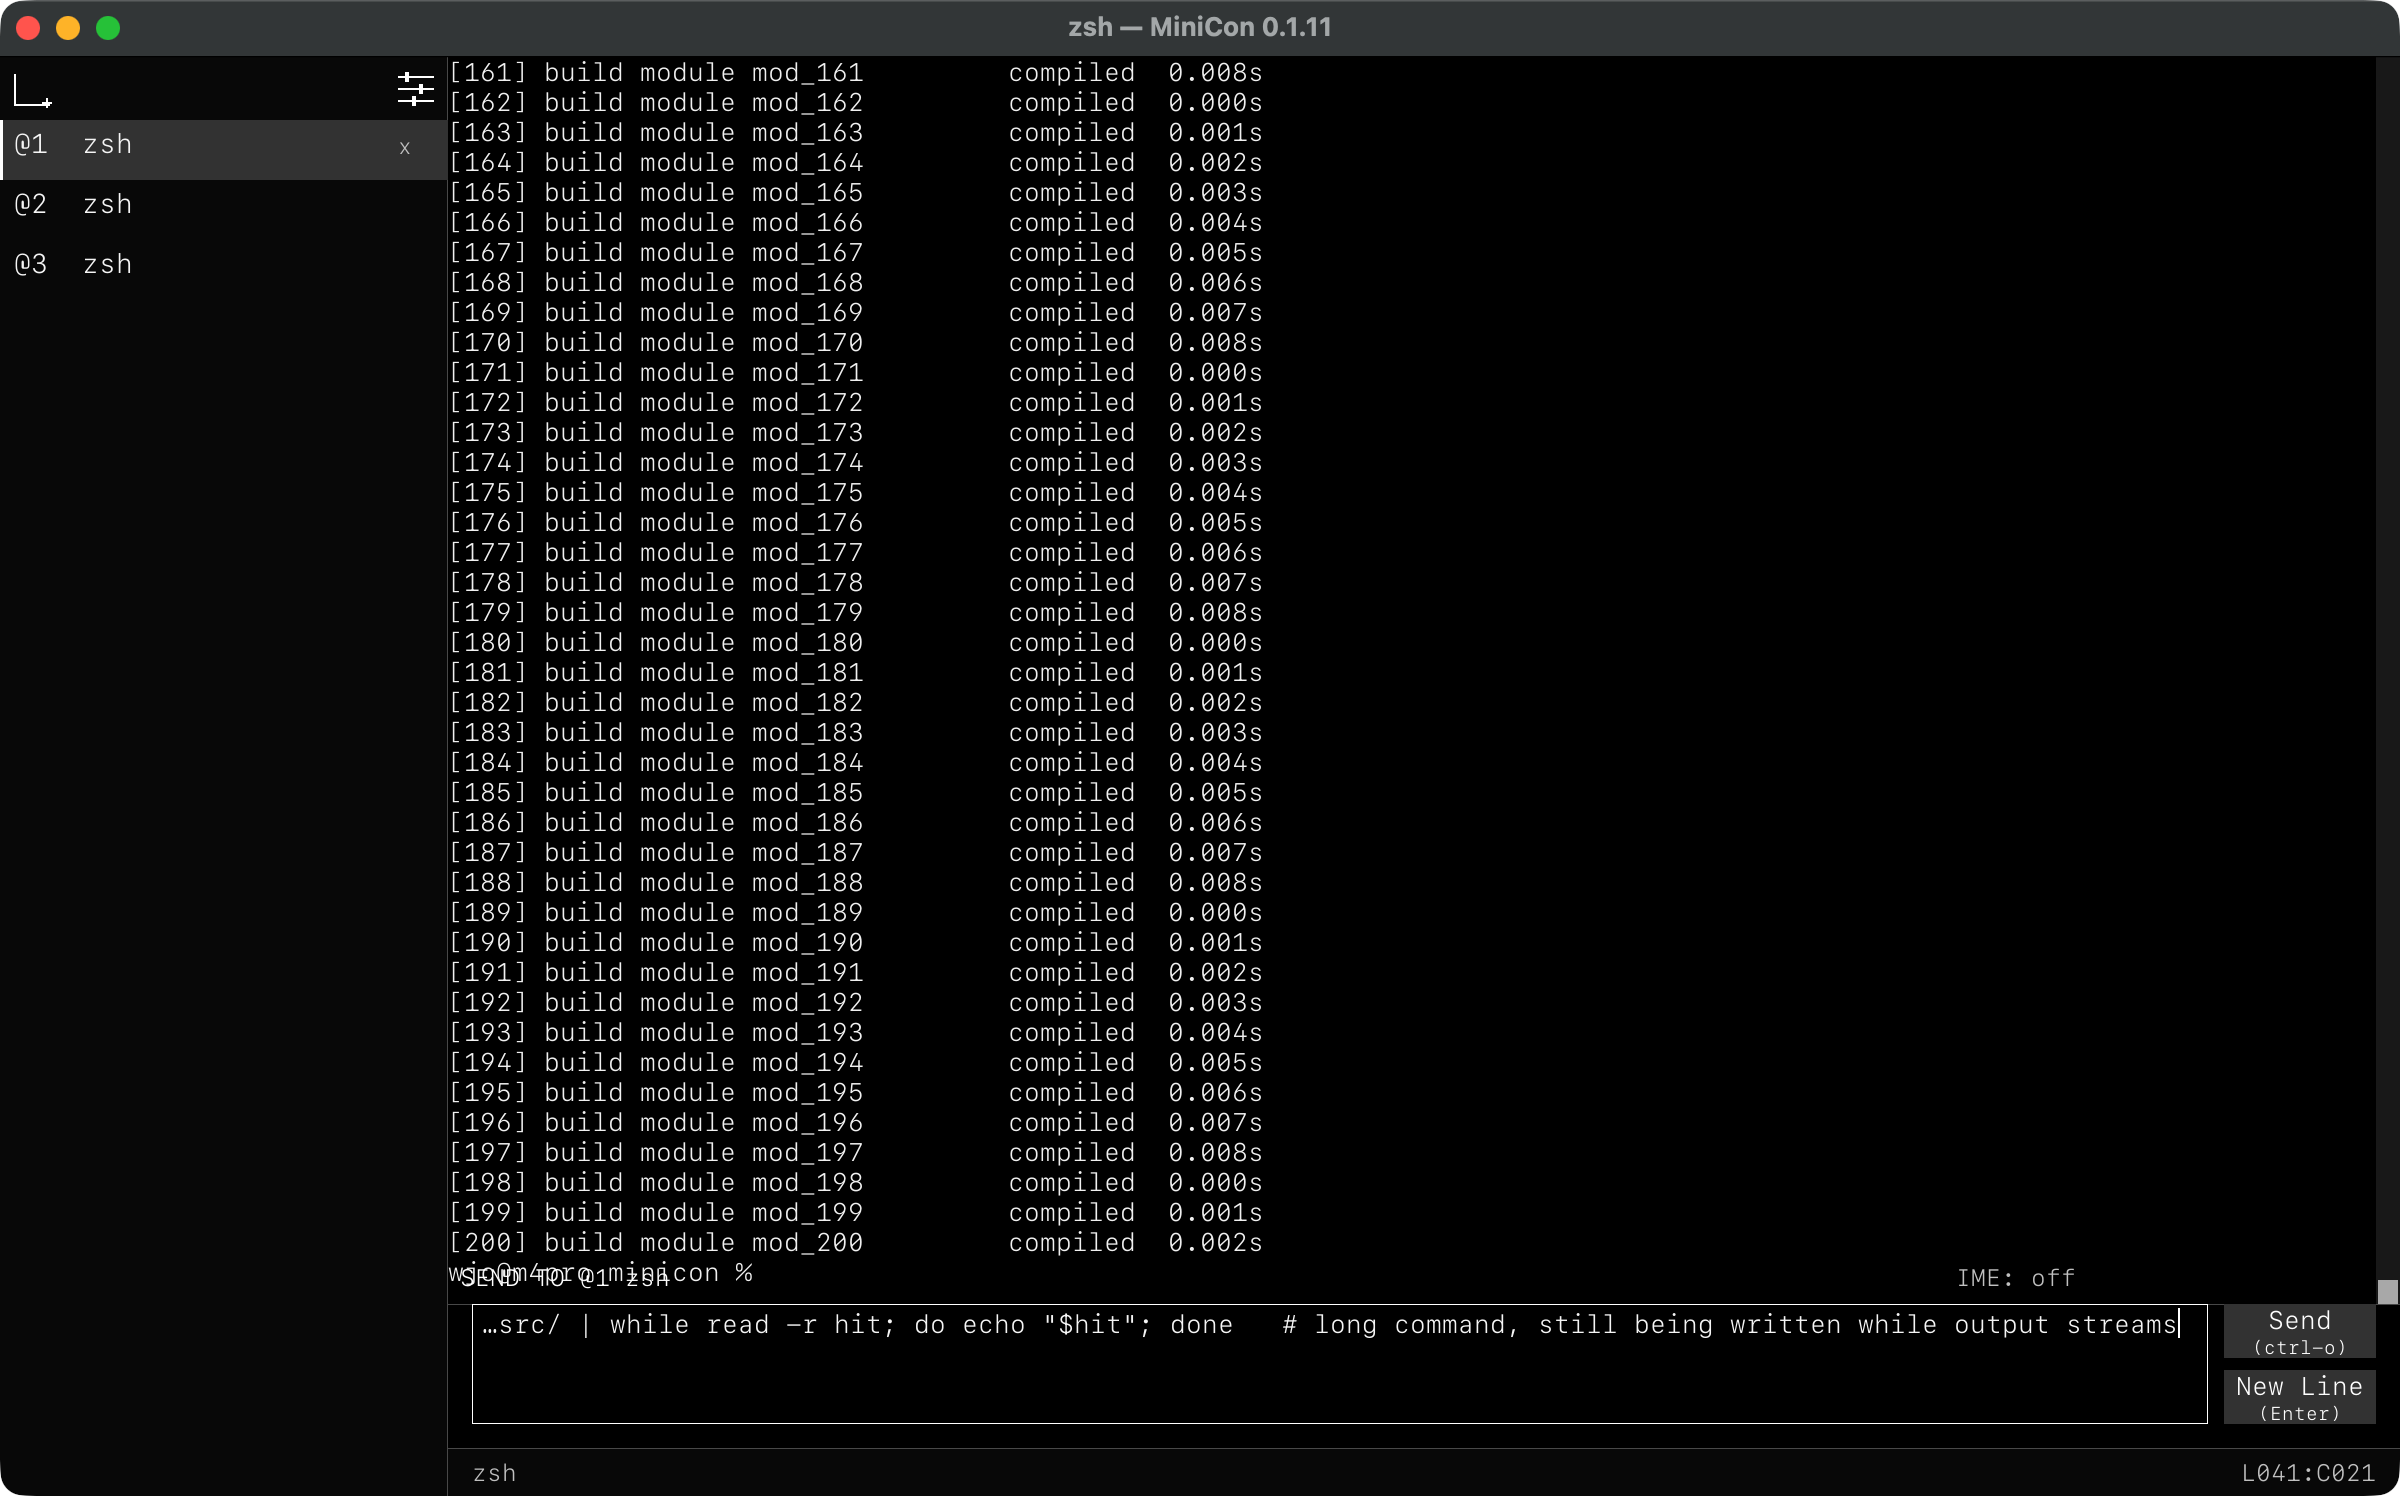Click the New Line (Enter) button
This screenshot has width=2400, height=1496.
[x=2299, y=1397]
